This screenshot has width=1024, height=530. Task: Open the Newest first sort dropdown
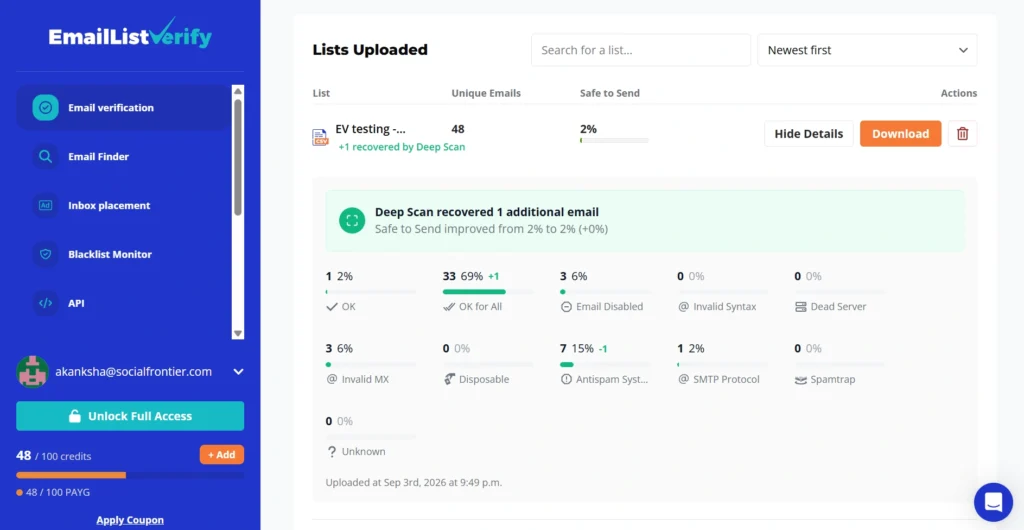tap(867, 50)
